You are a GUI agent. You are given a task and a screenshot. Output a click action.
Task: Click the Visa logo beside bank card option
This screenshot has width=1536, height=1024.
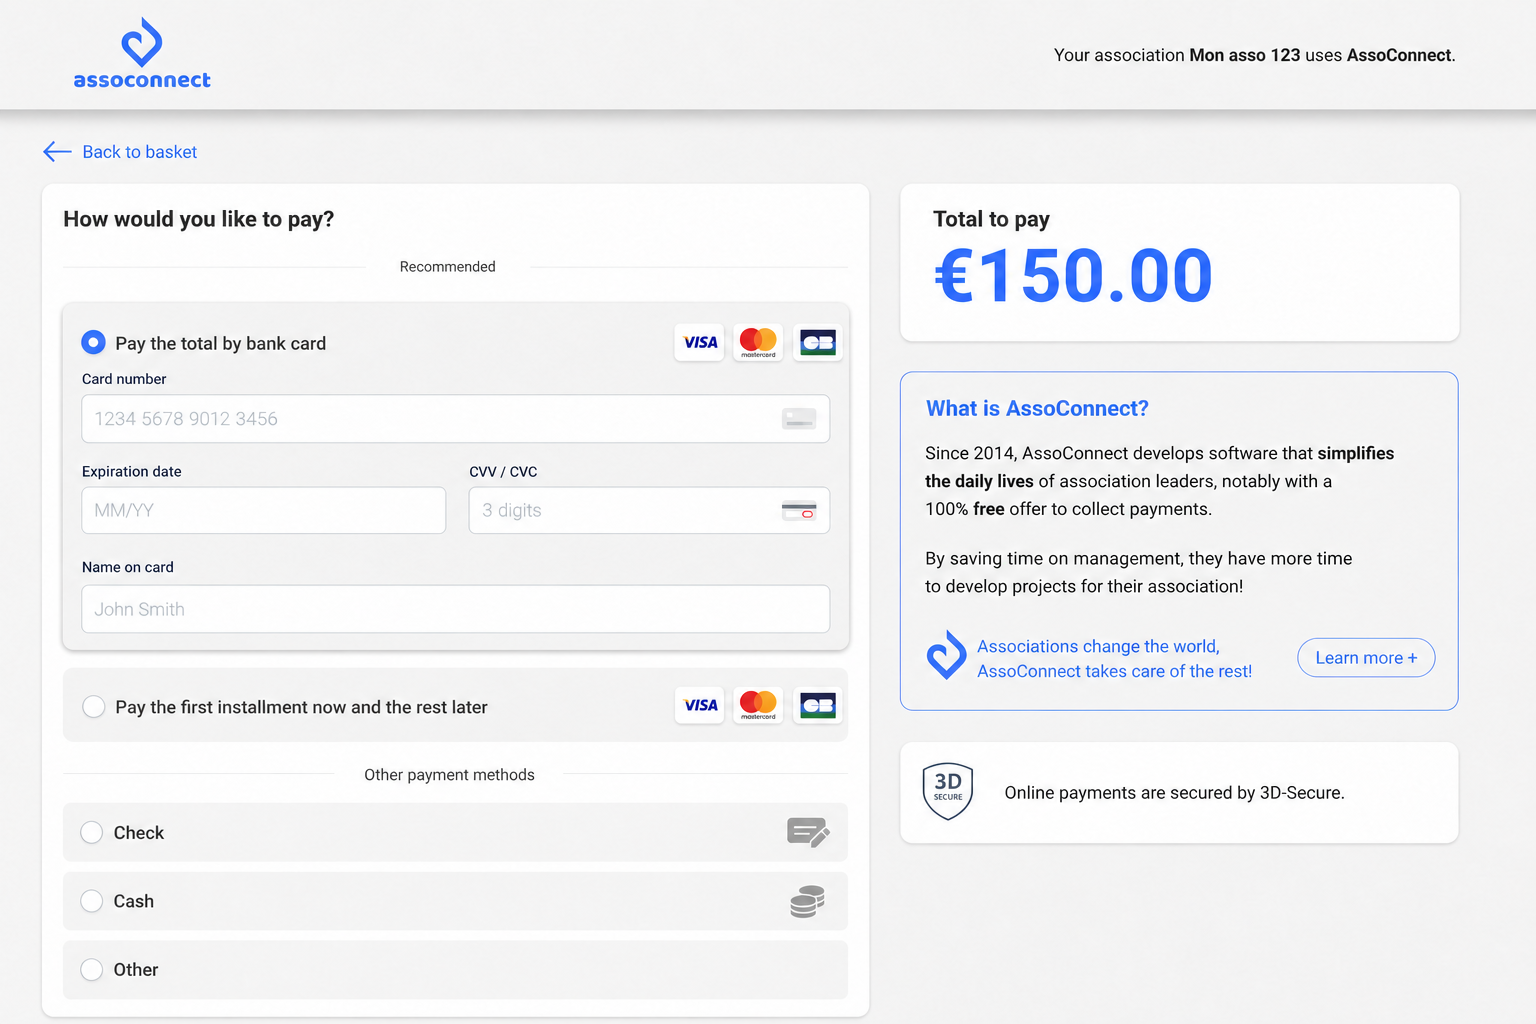click(x=699, y=342)
